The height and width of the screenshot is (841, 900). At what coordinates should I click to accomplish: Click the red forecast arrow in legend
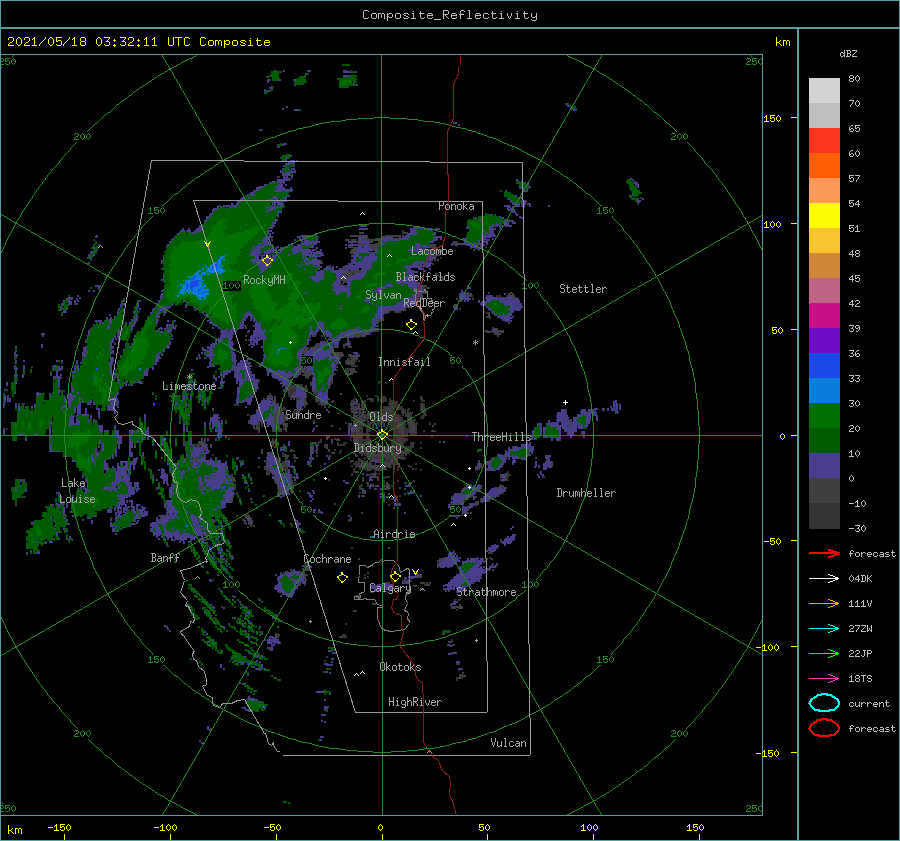click(x=824, y=553)
